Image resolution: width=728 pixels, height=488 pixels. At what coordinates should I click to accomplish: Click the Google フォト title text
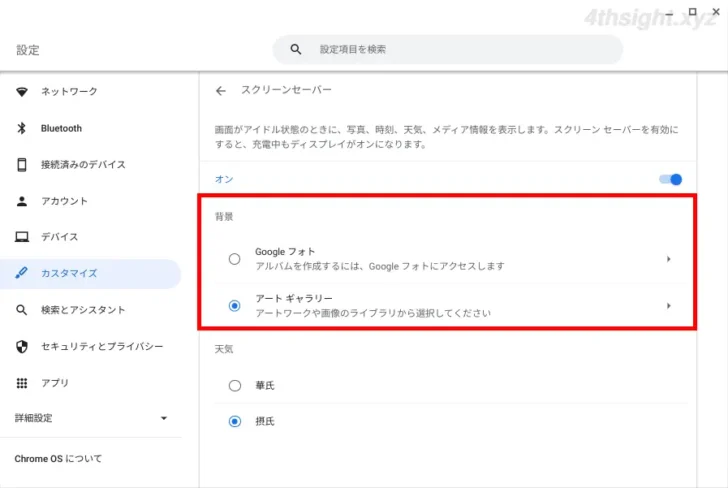click(x=285, y=252)
